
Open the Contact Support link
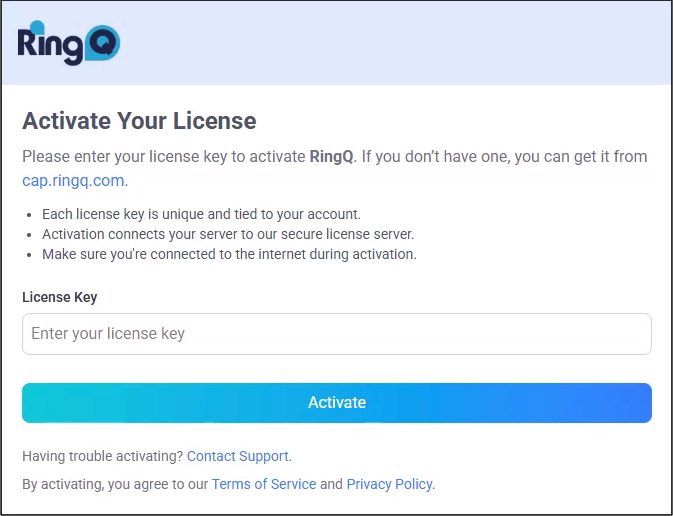click(x=238, y=456)
